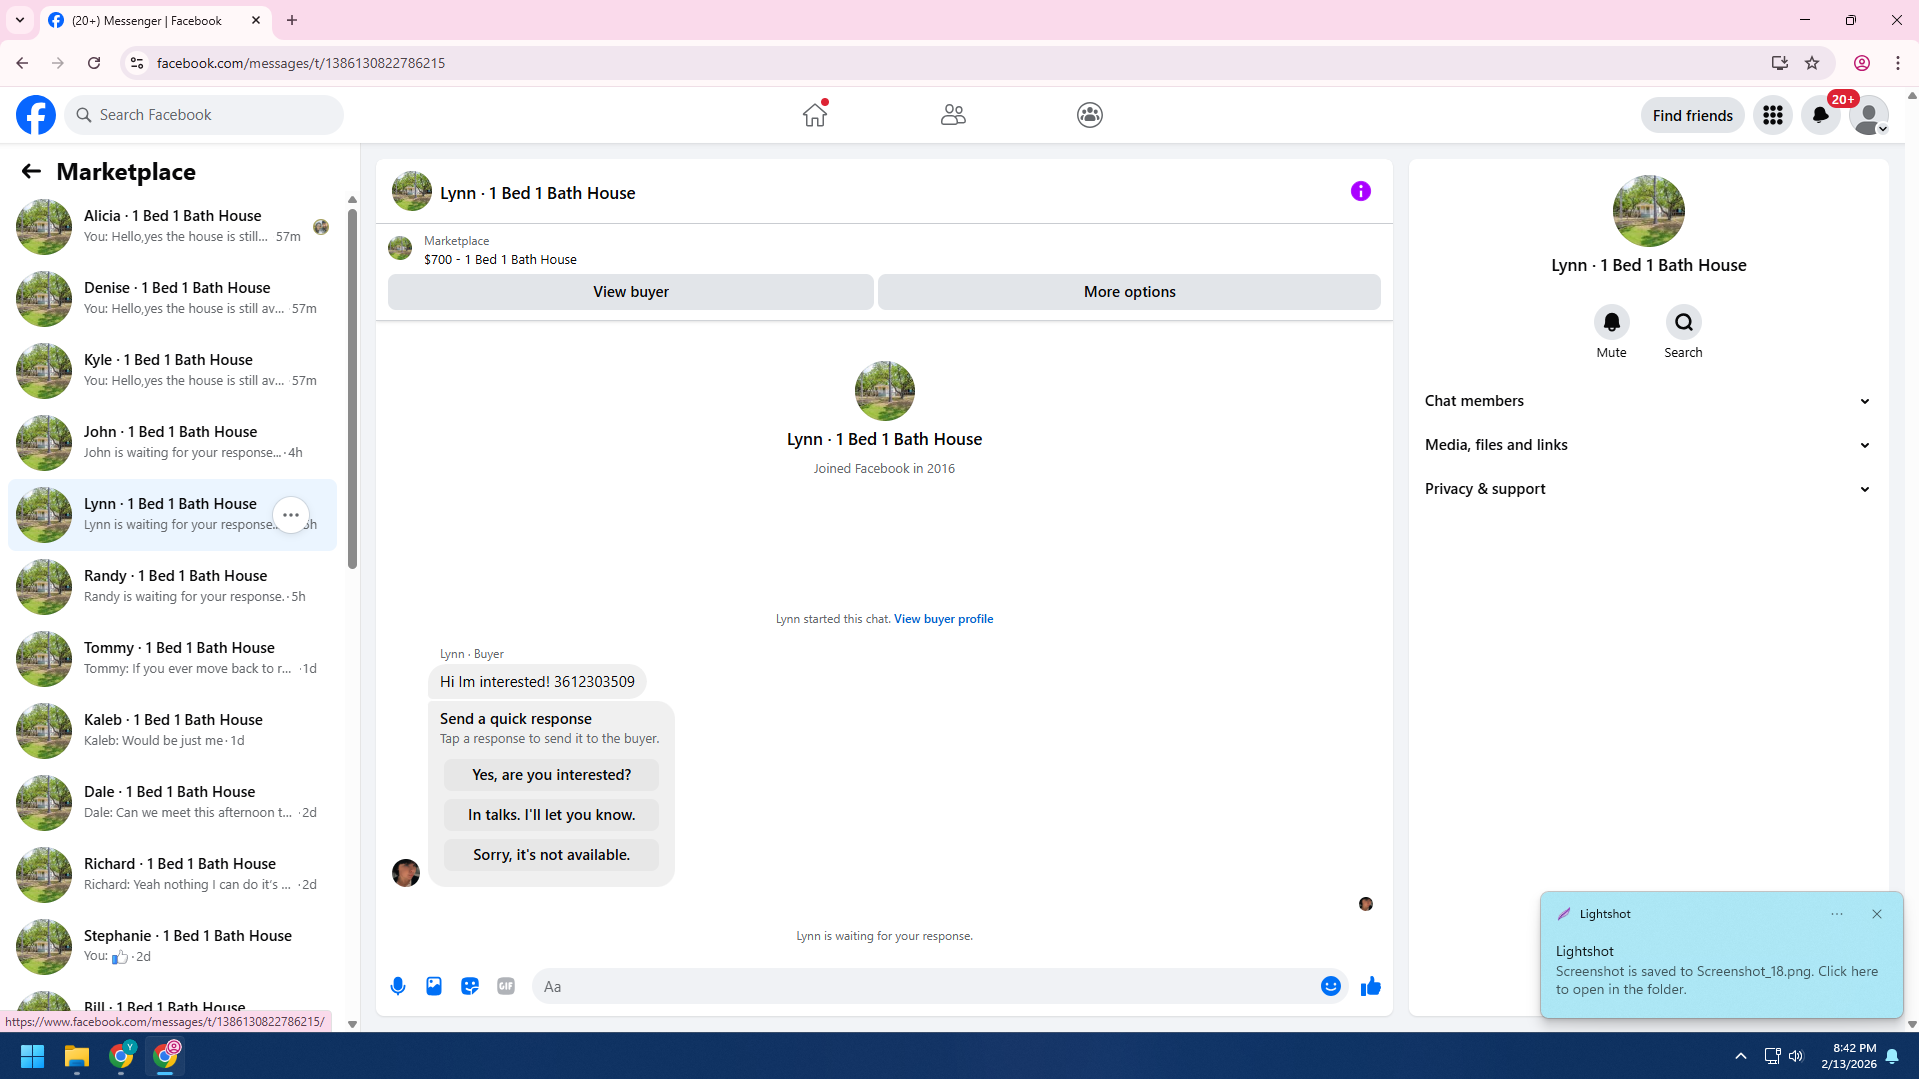Open the sticker picker icon

click(x=470, y=986)
